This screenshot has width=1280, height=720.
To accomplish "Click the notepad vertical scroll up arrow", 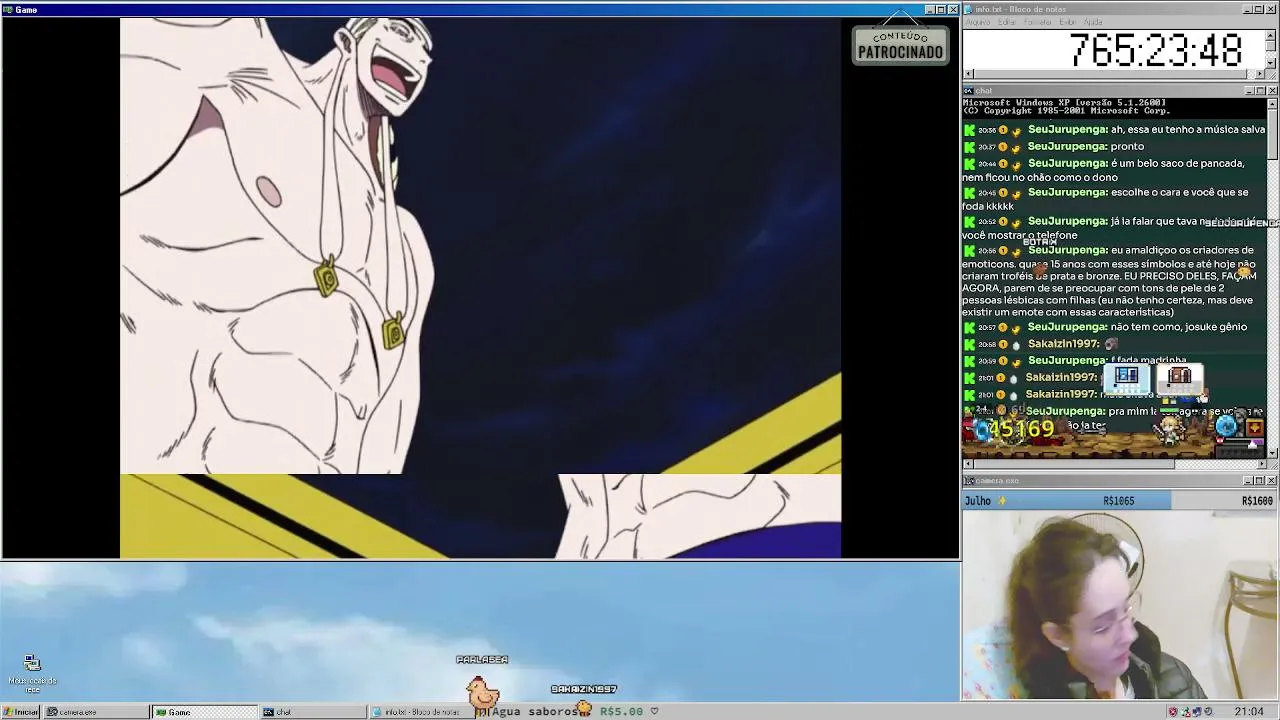I will coord(1272,34).
